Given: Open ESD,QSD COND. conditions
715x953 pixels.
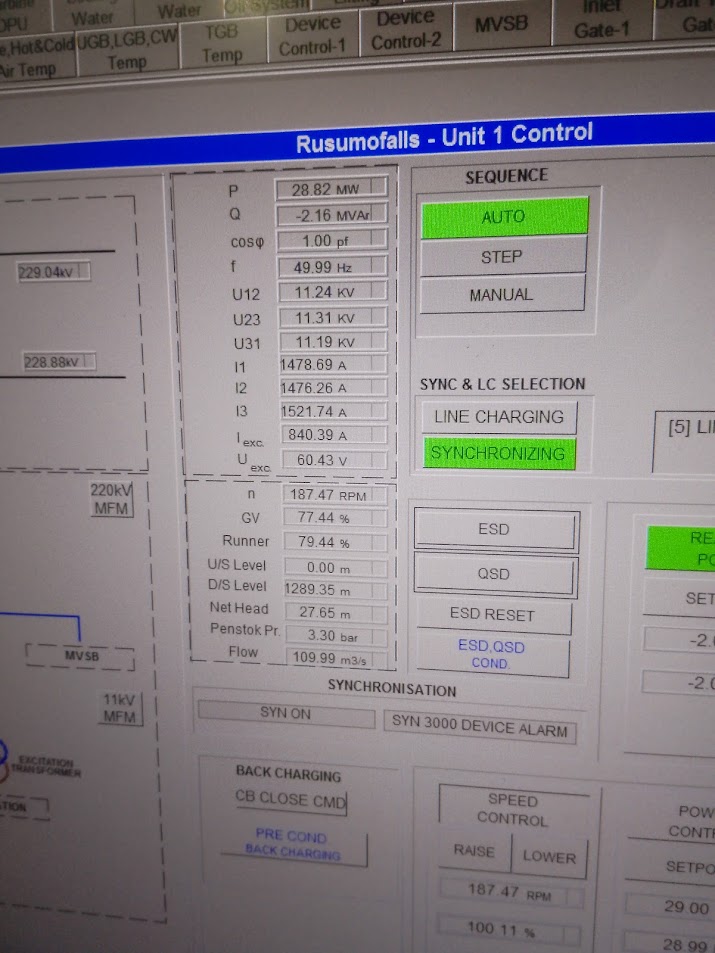Looking at the screenshot, I should pos(492,654).
